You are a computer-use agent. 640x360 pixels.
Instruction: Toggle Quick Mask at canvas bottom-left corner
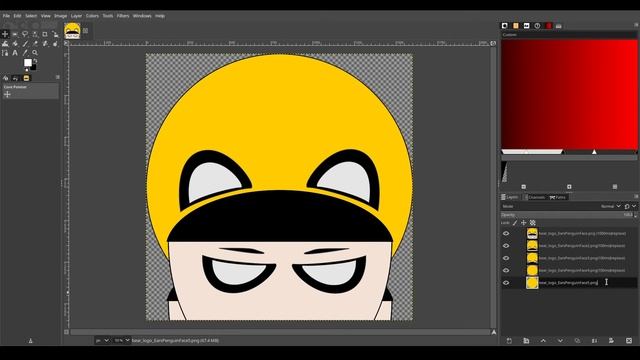(x=67, y=332)
